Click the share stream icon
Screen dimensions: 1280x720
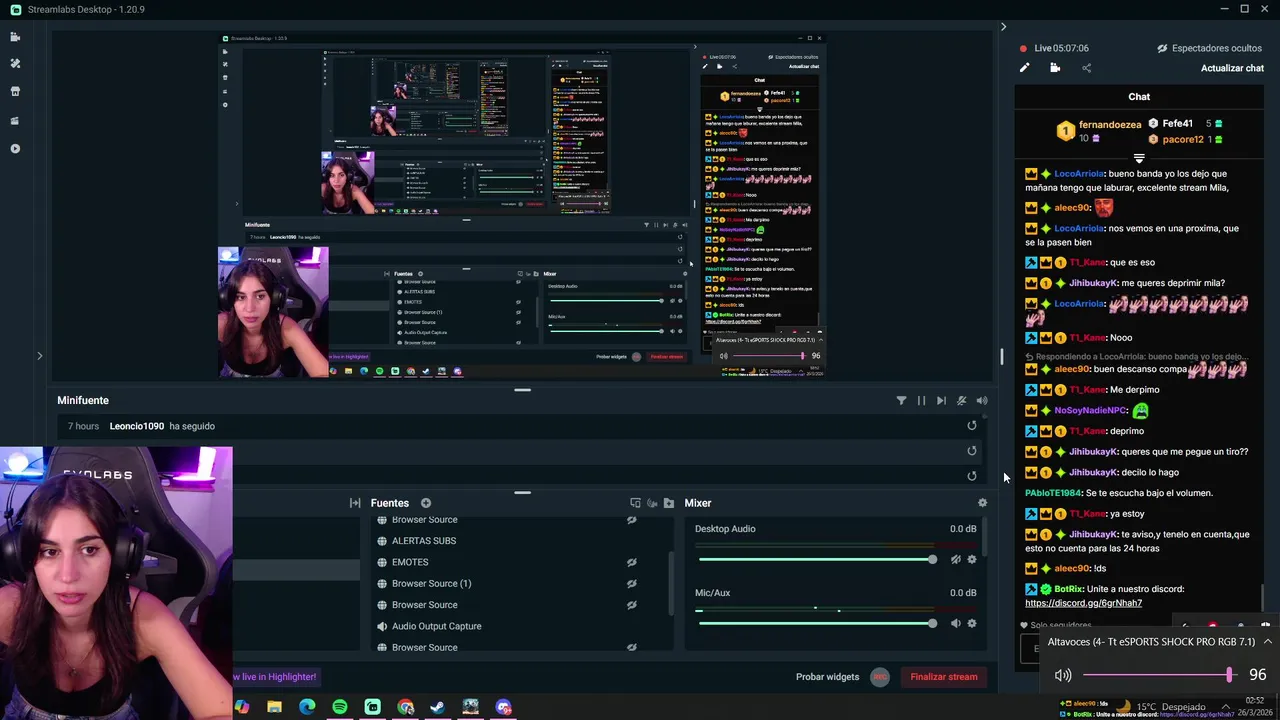coord(1087,68)
